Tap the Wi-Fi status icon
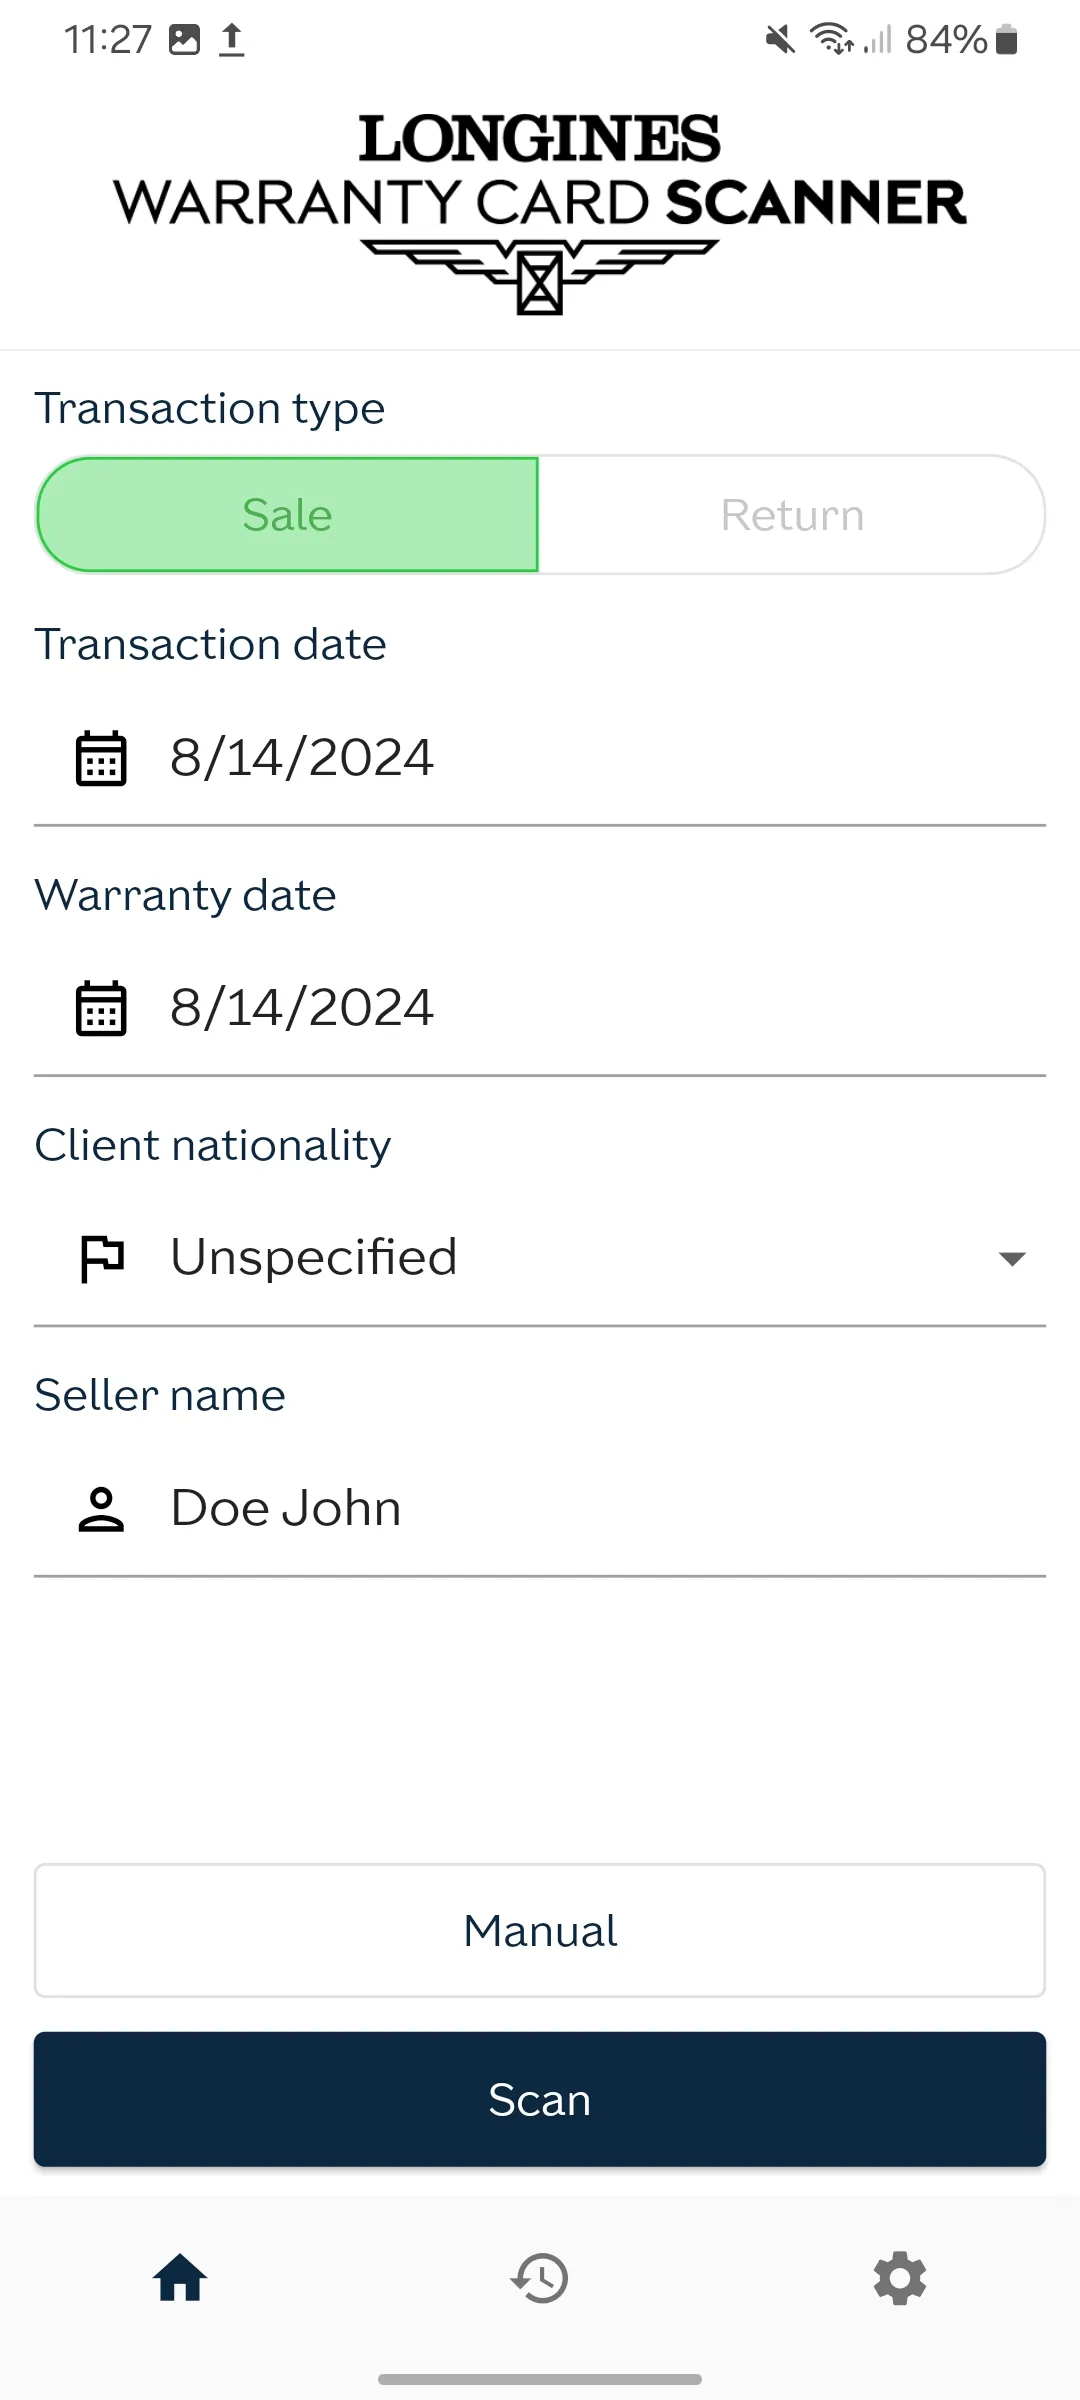The image size is (1080, 2400). tap(831, 40)
